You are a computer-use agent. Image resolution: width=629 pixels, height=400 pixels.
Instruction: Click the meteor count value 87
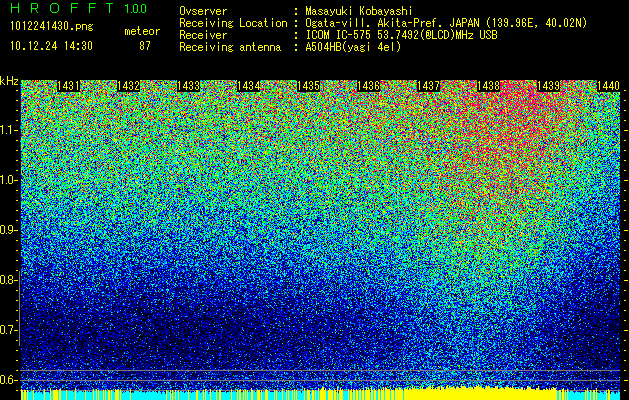(x=145, y=46)
